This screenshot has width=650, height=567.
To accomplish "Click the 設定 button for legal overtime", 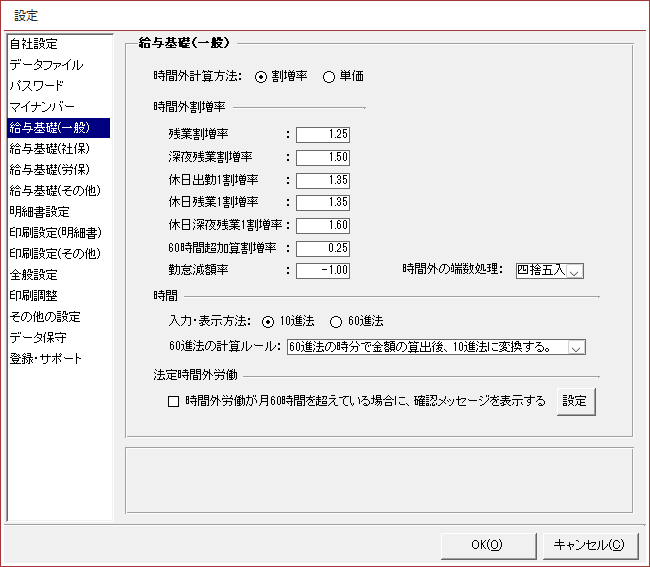I will pyautogui.click(x=576, y=401).
